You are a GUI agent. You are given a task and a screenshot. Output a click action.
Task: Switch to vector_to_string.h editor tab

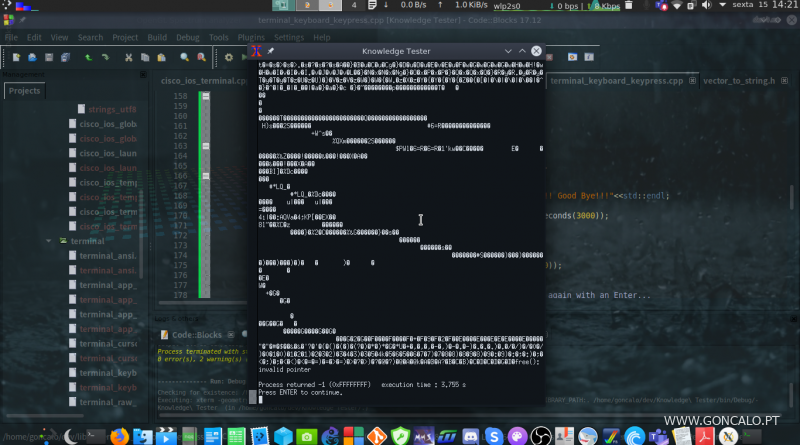tap(739, 81)
